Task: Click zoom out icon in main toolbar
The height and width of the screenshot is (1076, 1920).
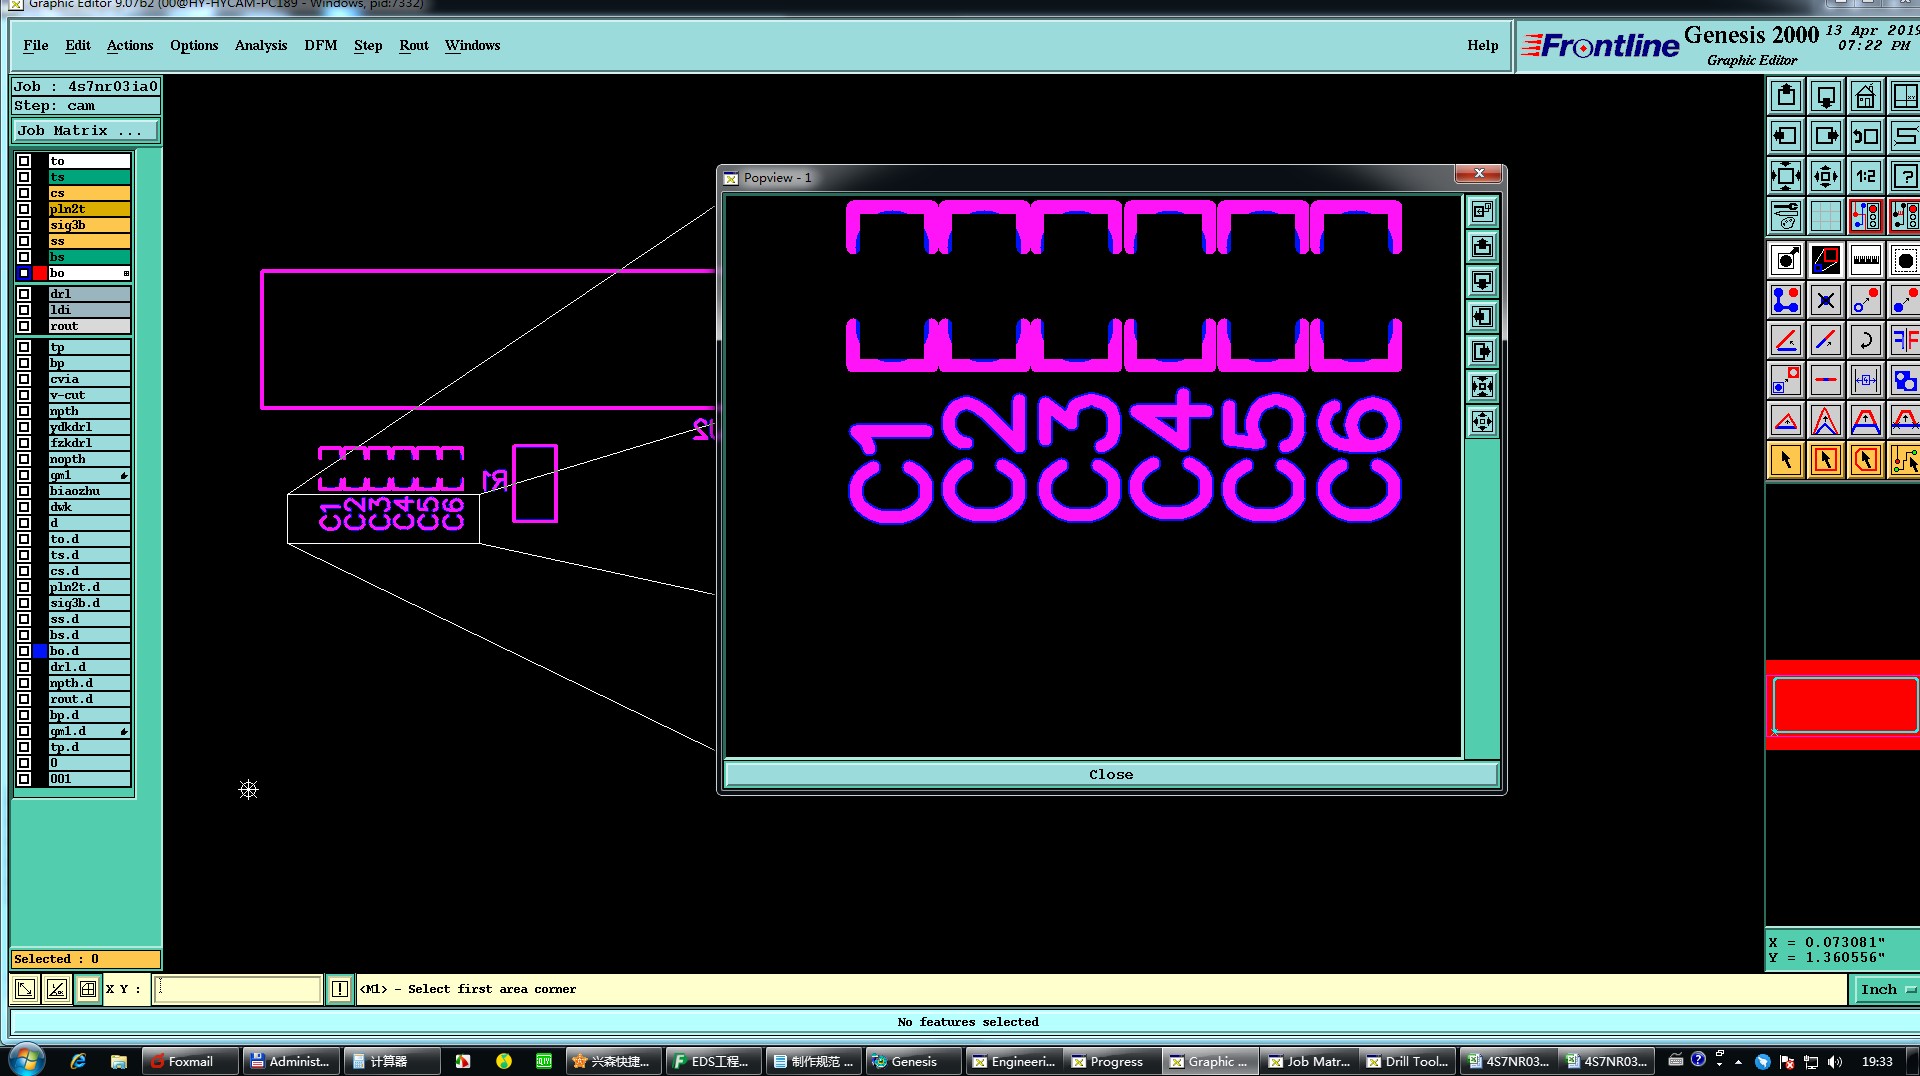Action: [x=1826, y=176]
